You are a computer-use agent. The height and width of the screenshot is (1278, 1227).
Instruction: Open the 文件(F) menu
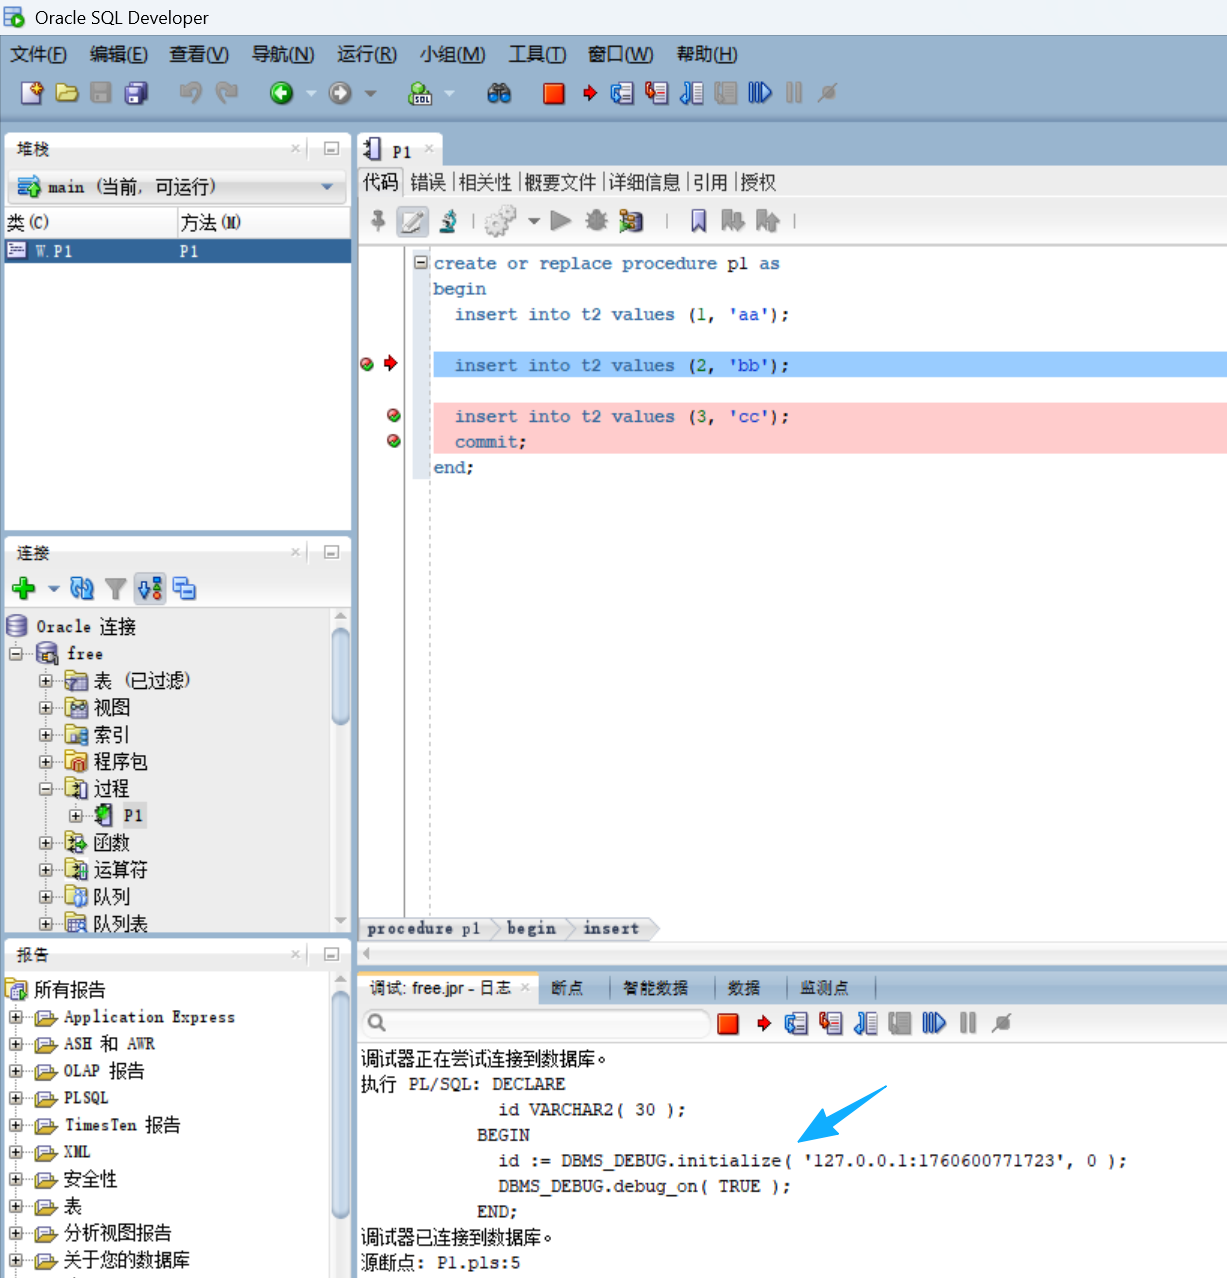coord(38,54)
